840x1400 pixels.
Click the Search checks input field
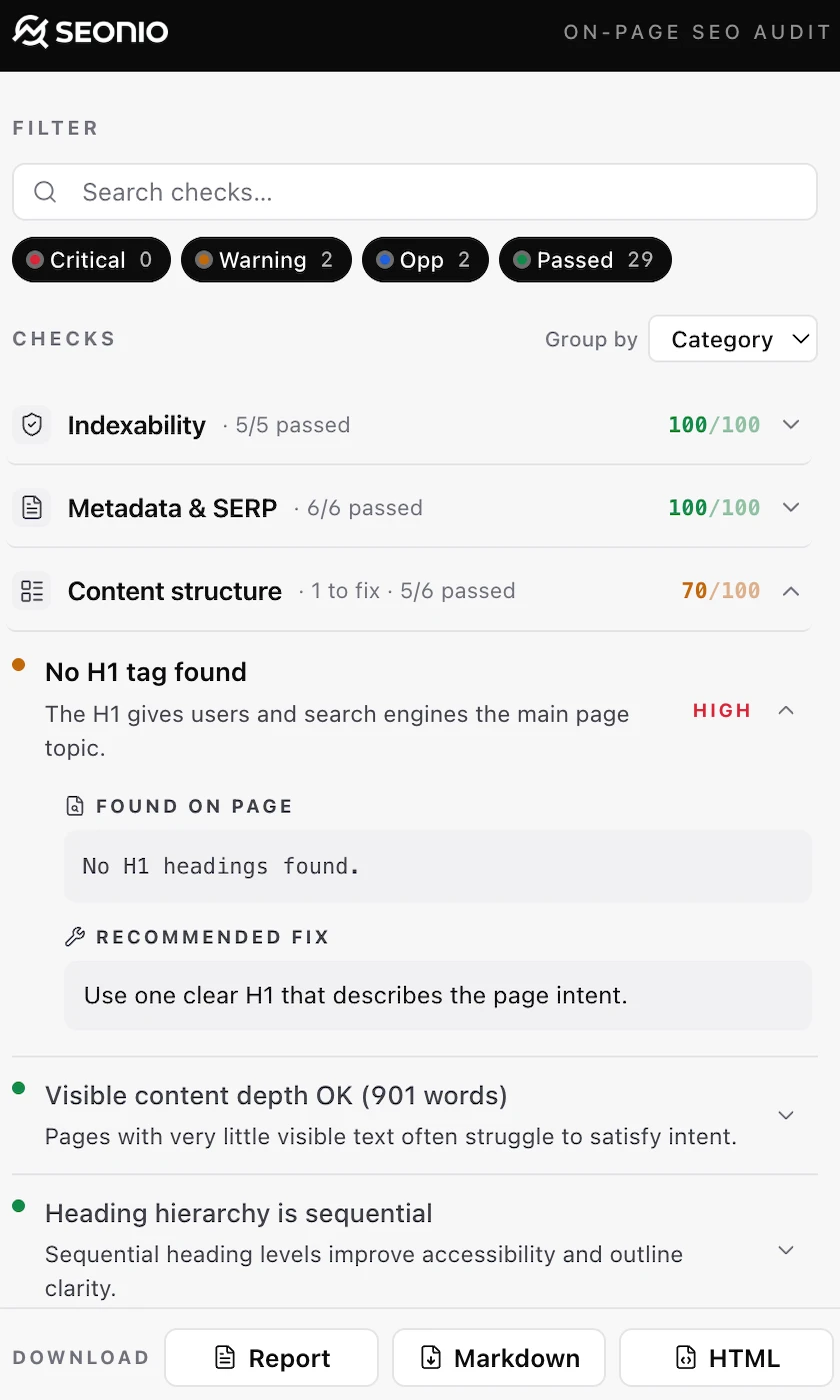click(x=415, y=192)
